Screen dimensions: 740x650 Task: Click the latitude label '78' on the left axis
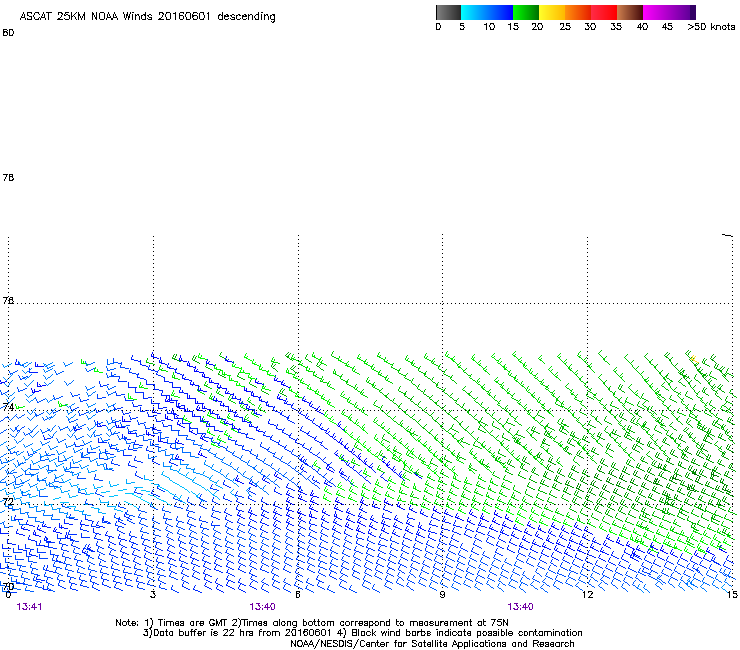click(8, 177)
